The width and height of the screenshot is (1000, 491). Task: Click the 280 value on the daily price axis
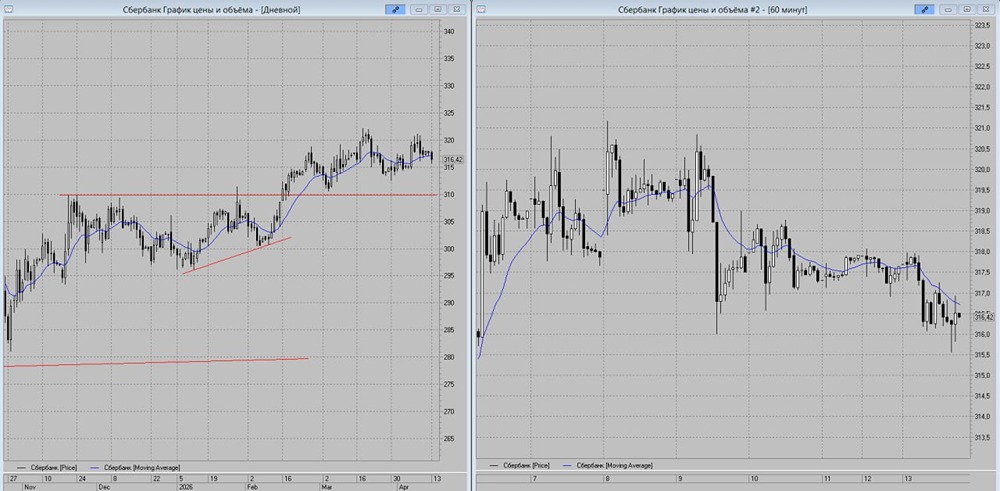point(448,357)
